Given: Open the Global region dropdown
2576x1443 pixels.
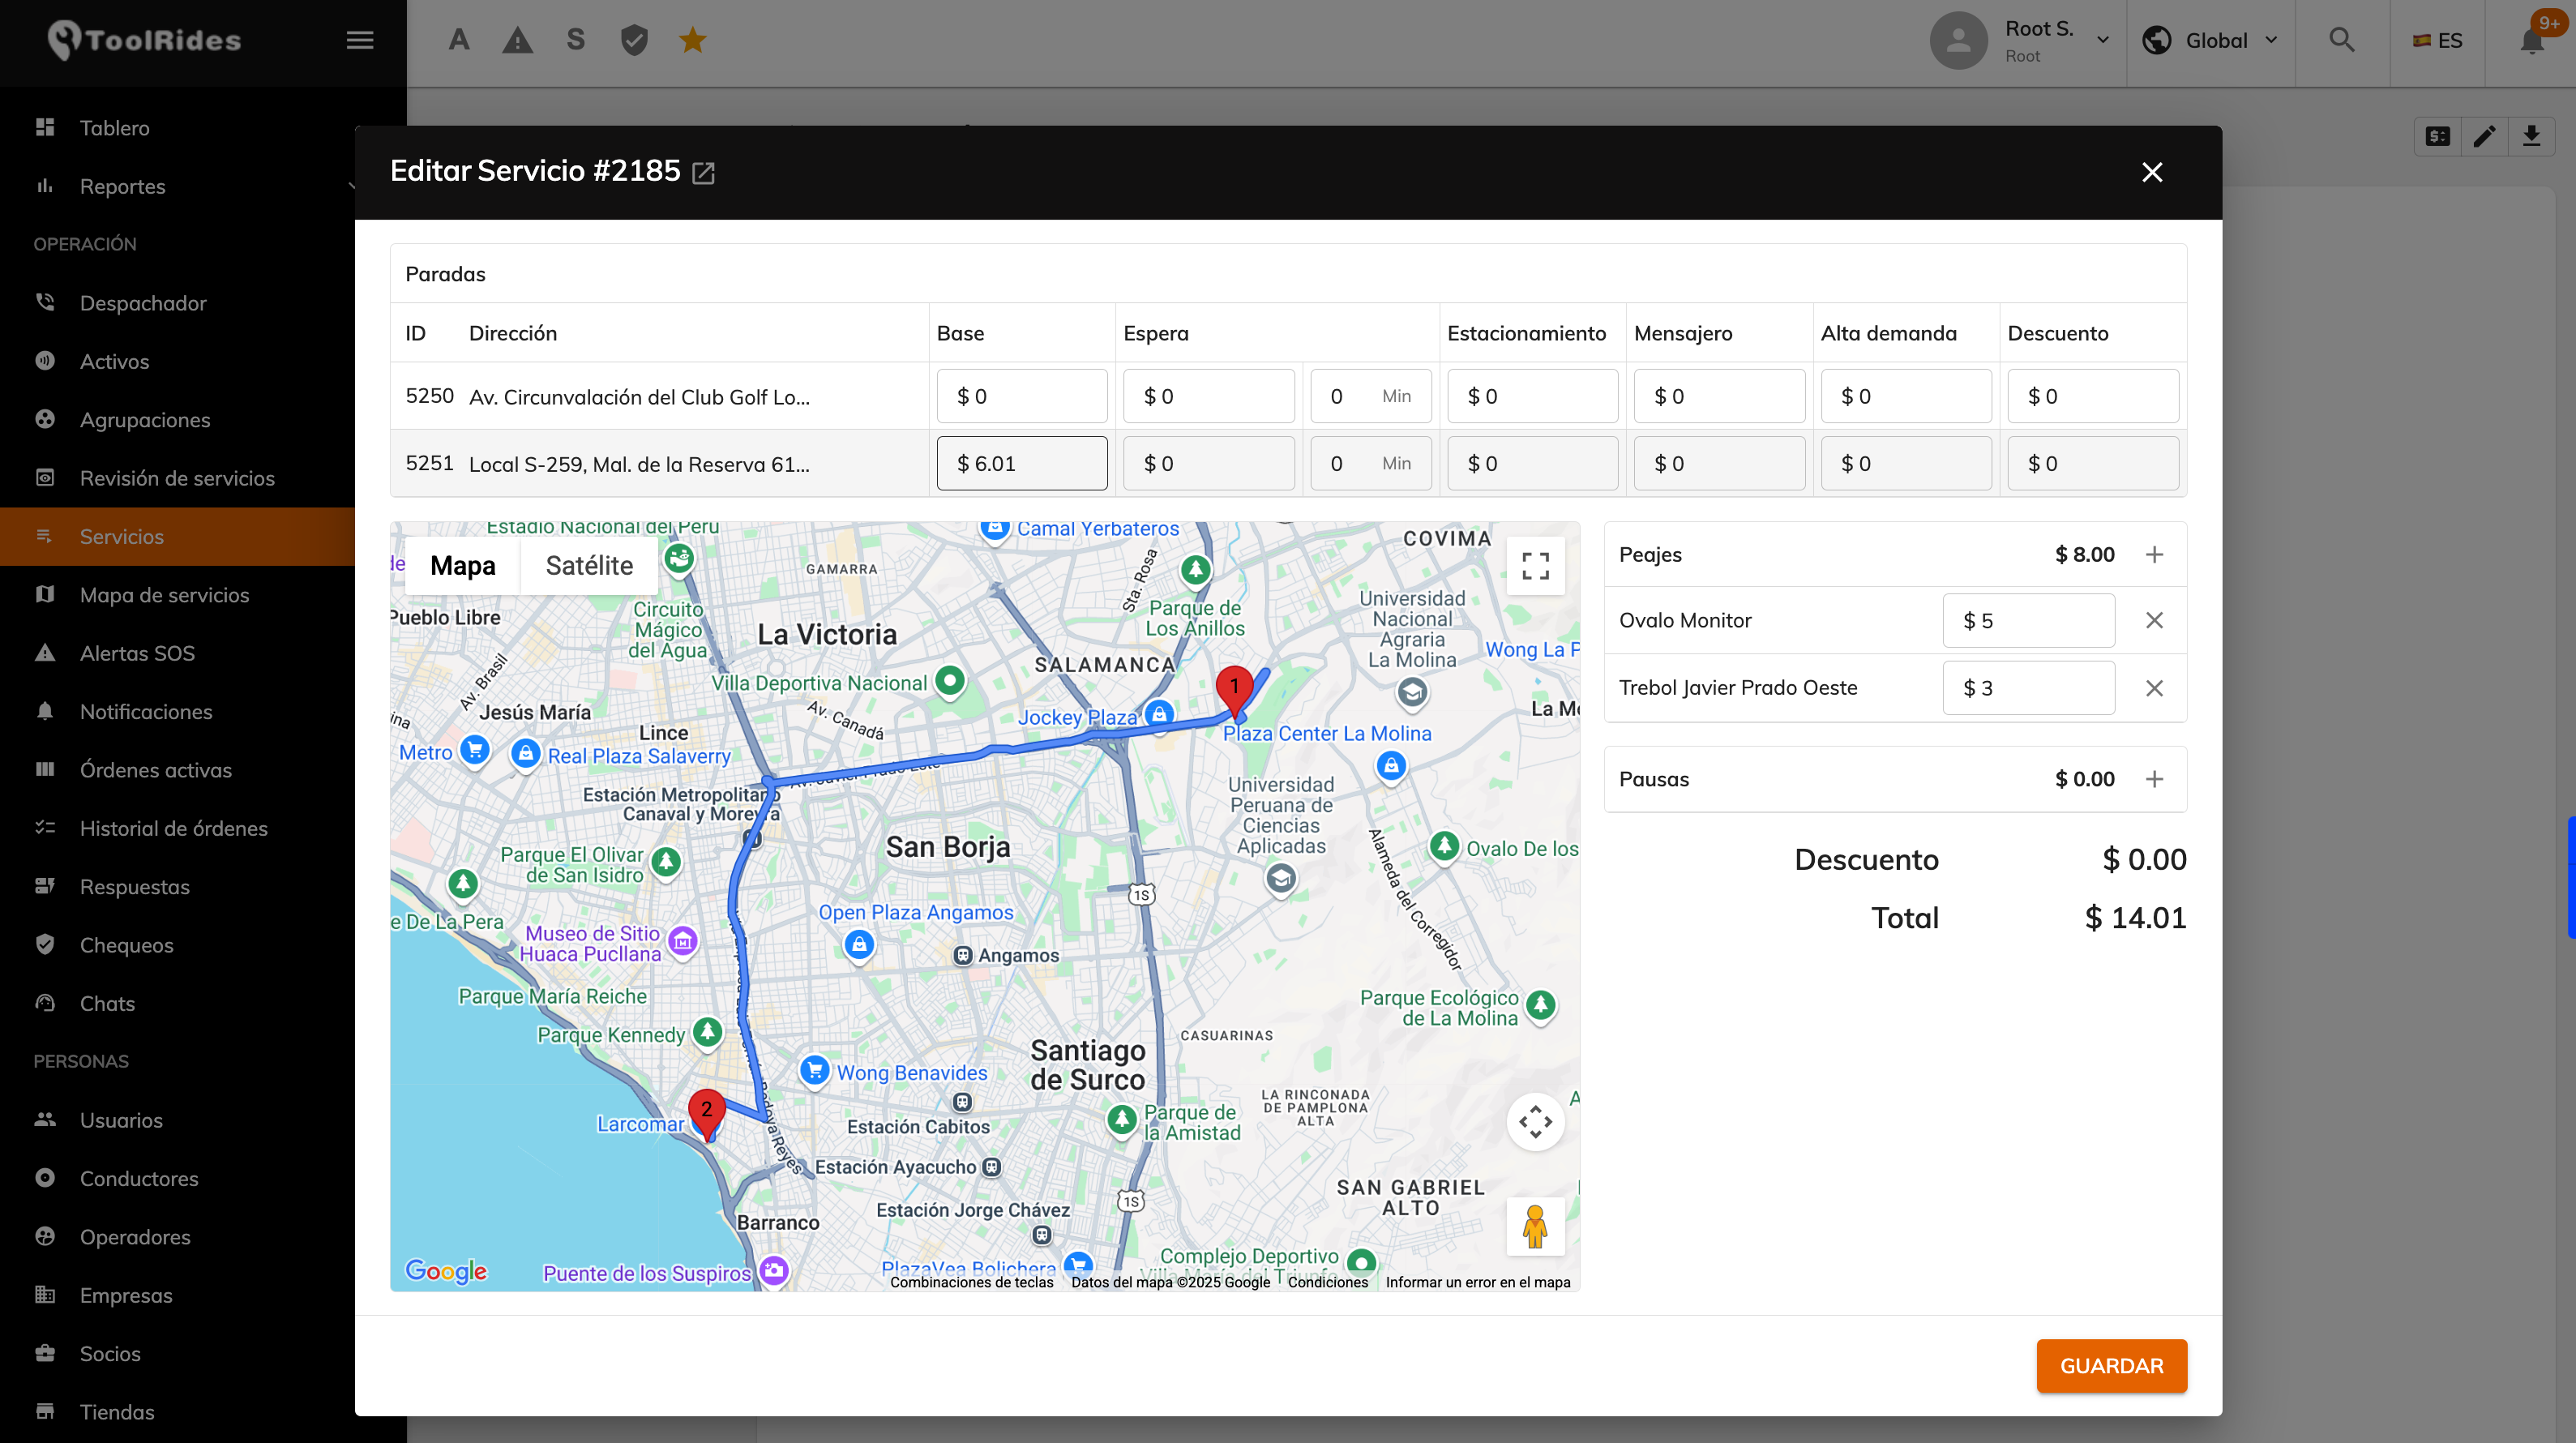Looking at the screenshot, I should 2210,40.
